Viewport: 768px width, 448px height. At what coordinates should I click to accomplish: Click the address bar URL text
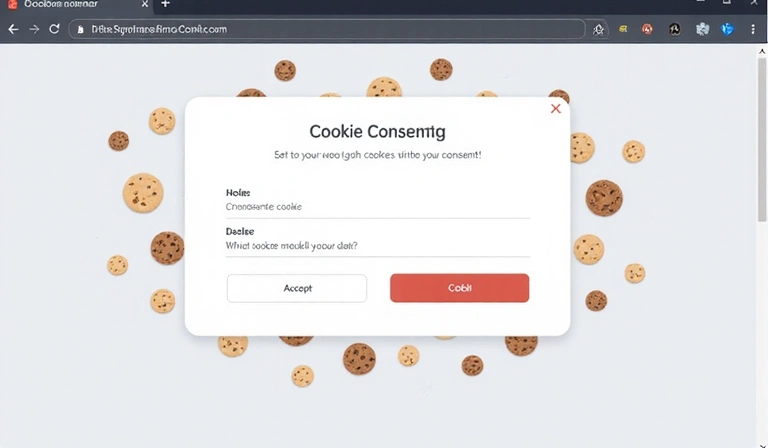point(159,29)
